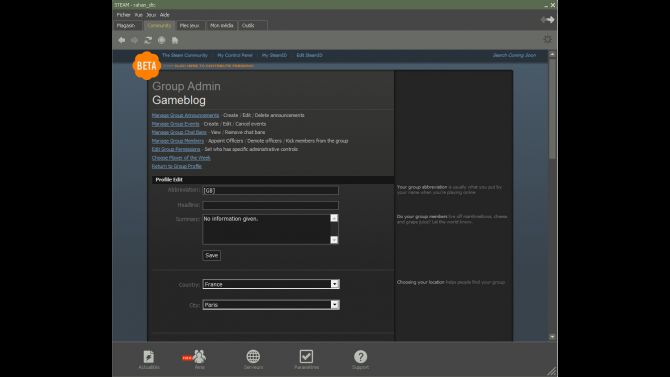
Task: Click the Search Coming Soon text
Action: pos(514,55)
